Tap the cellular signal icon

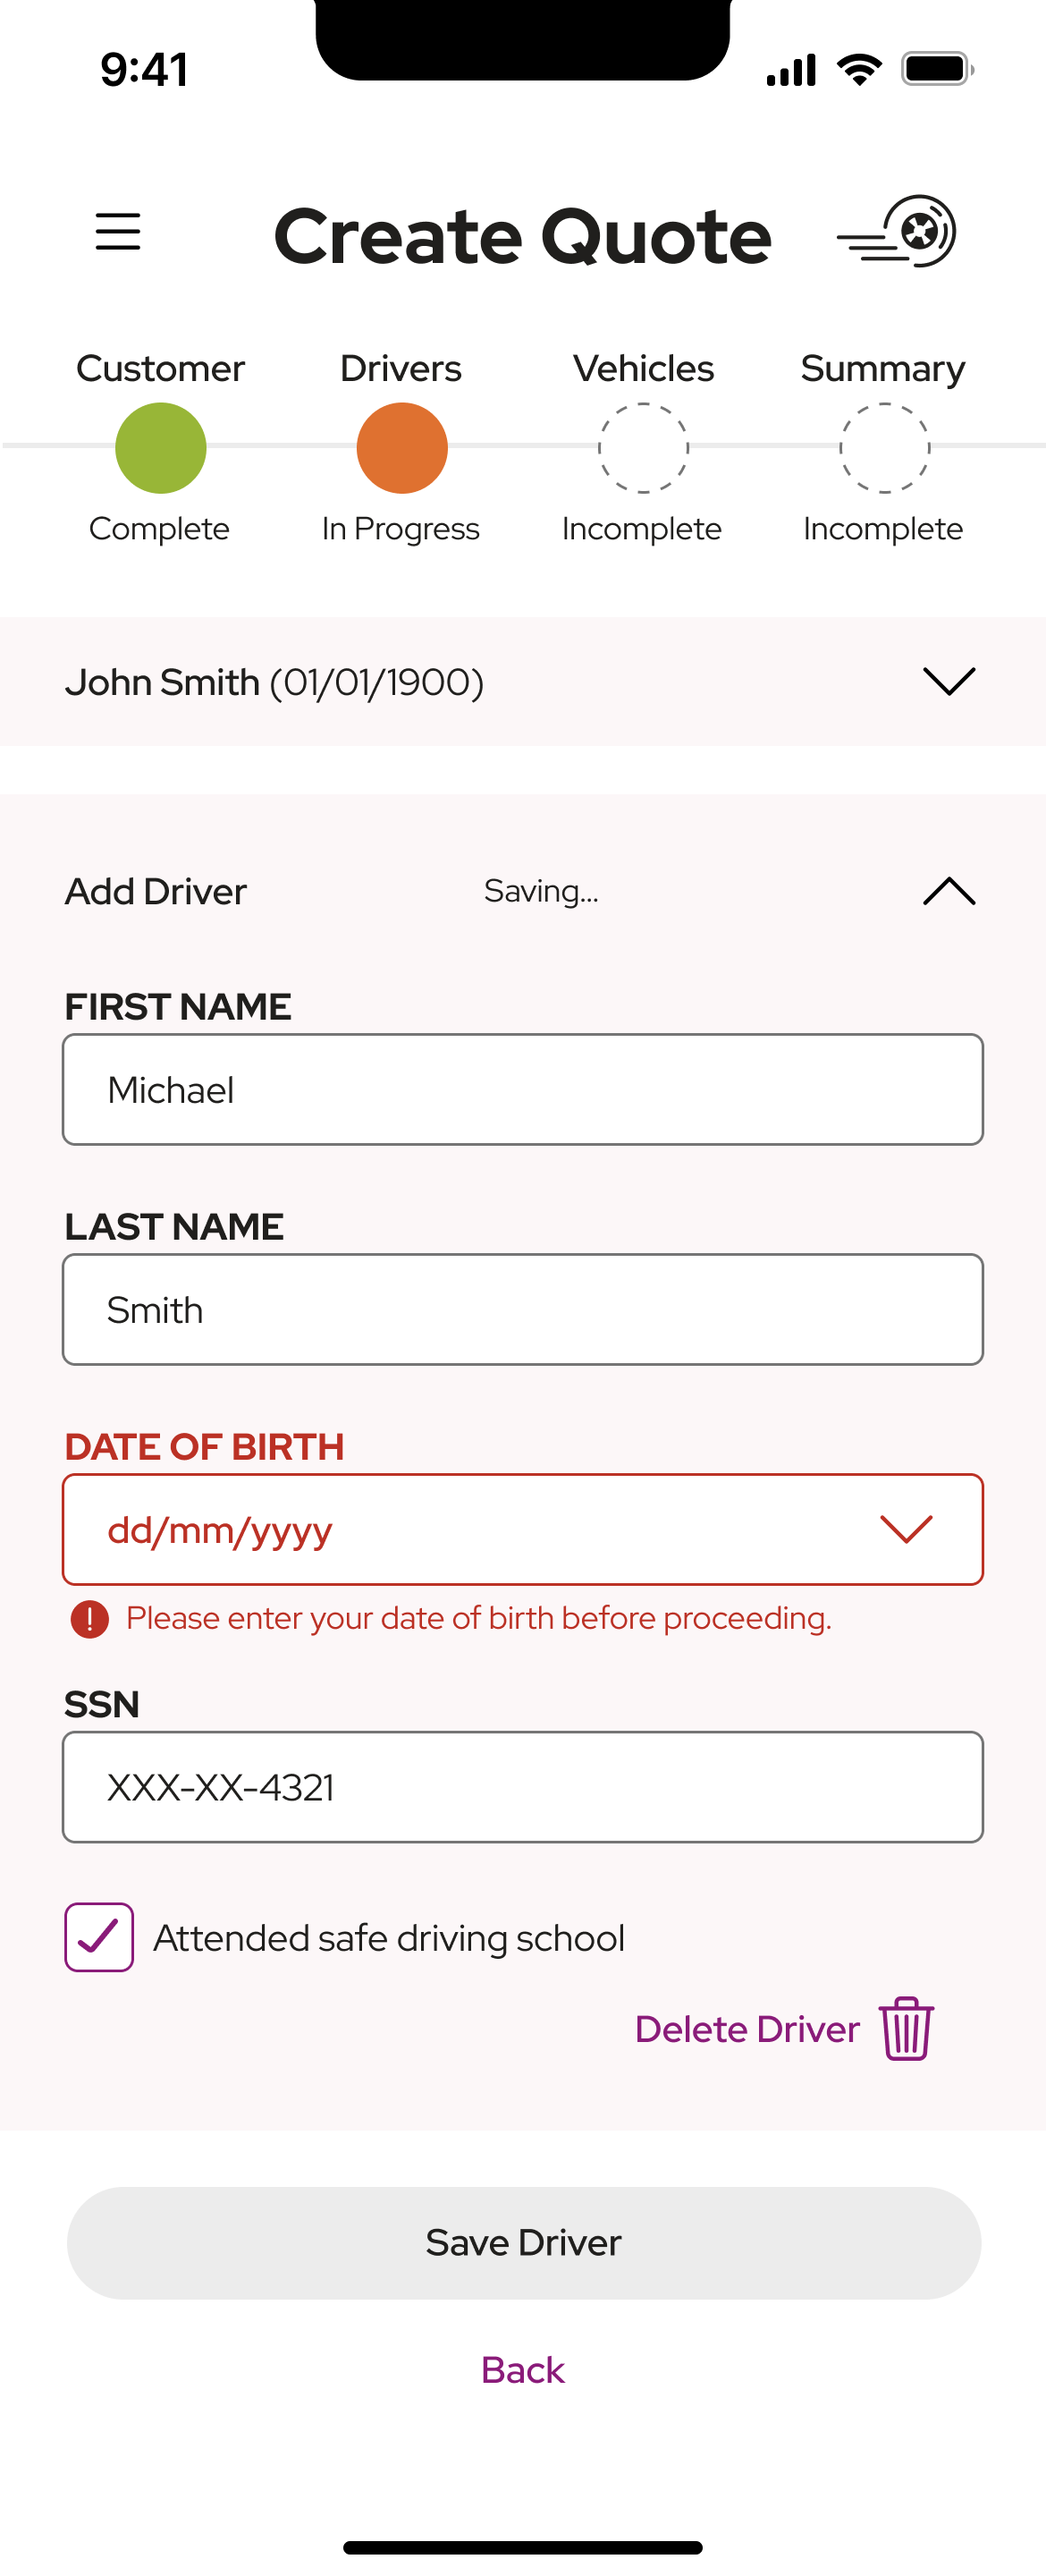tap(791, 70)
